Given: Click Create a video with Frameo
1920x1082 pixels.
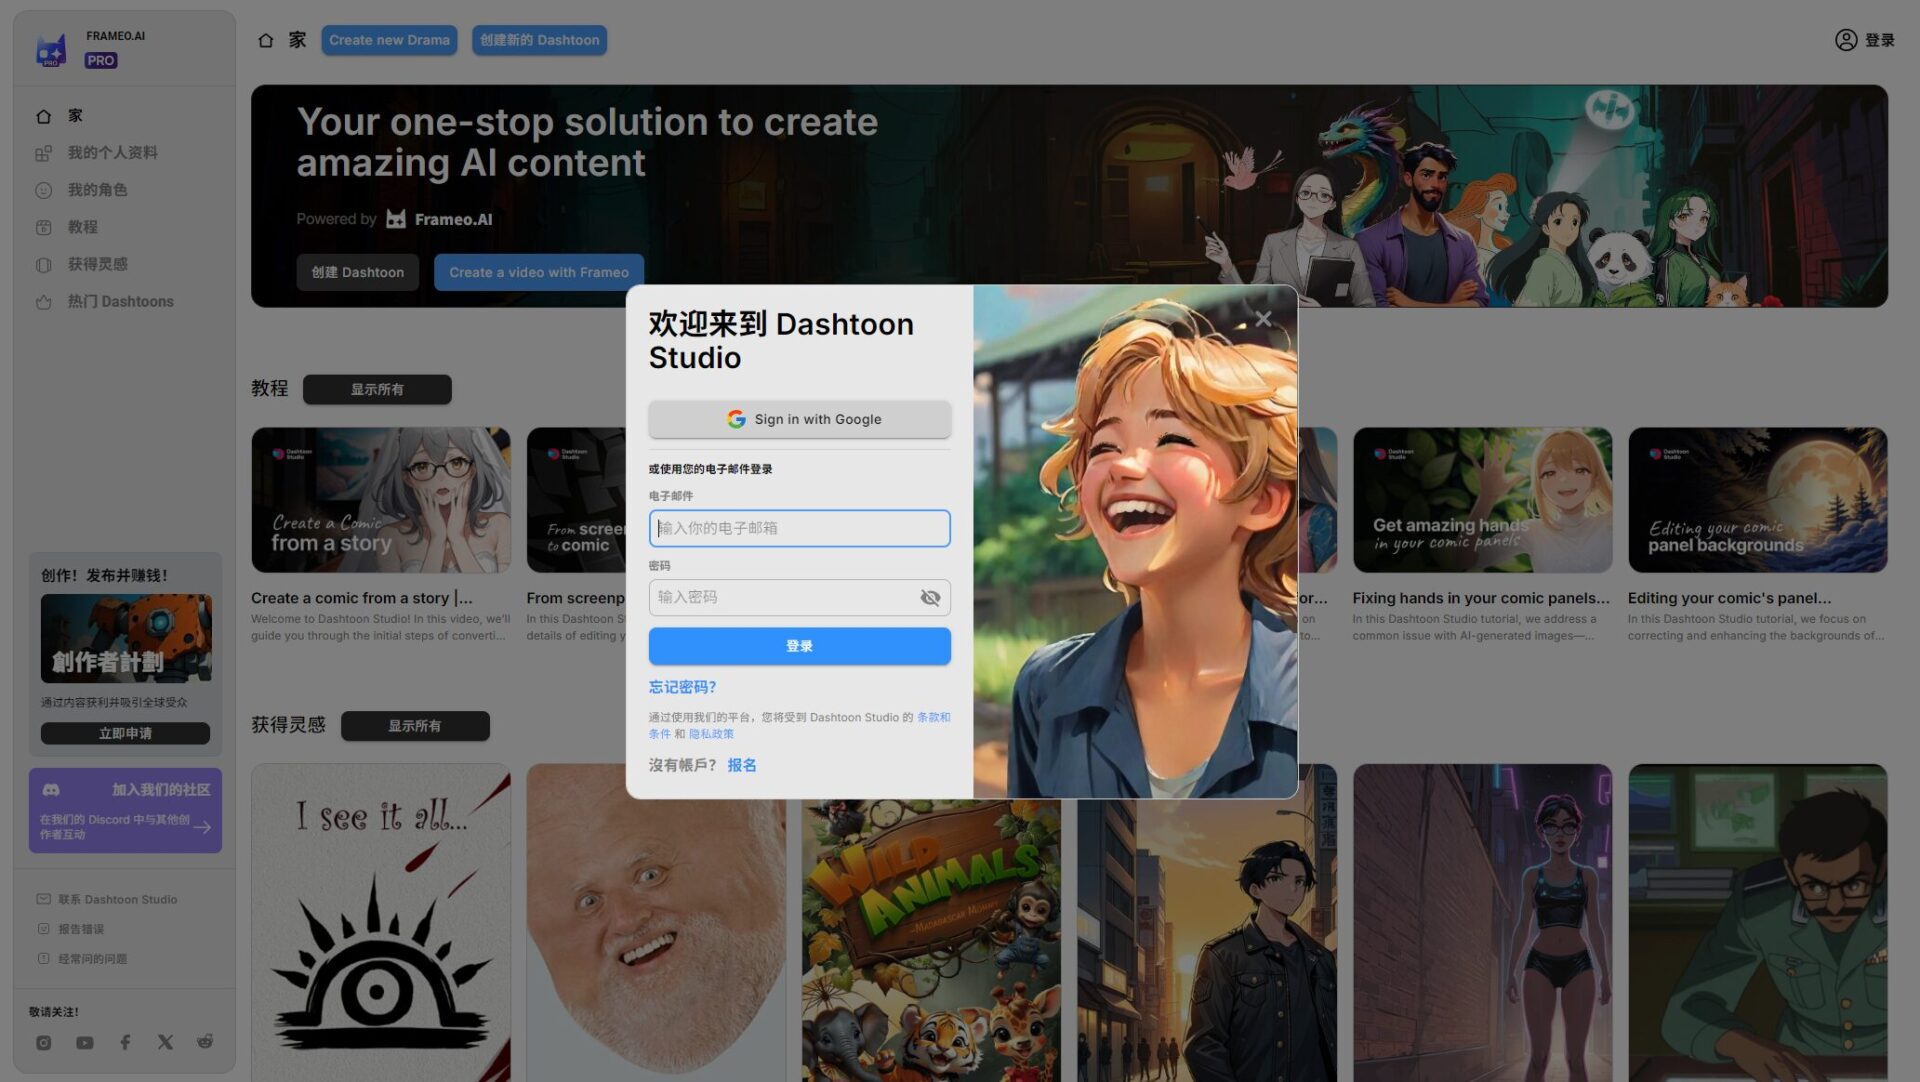Looking at the screenshot, I should [538, 271].
